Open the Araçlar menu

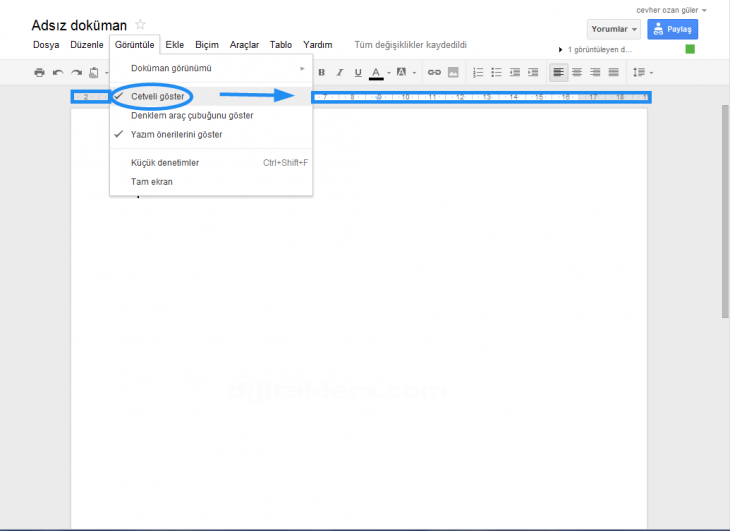pos(244,45)
